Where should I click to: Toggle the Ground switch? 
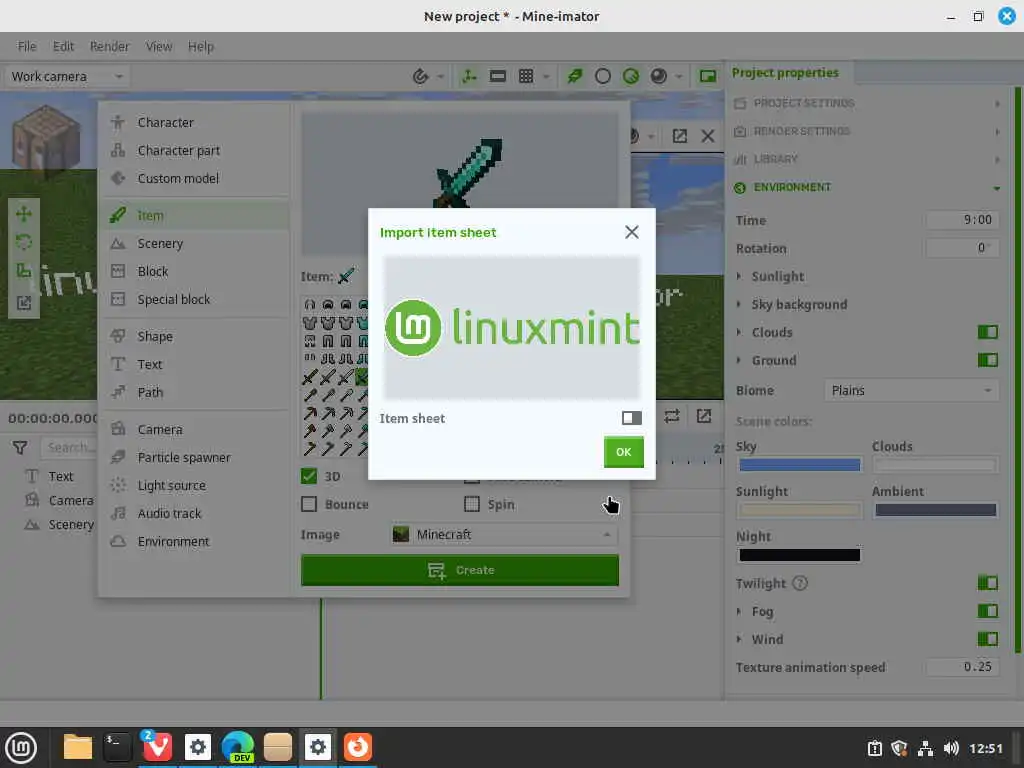point(987,360)
